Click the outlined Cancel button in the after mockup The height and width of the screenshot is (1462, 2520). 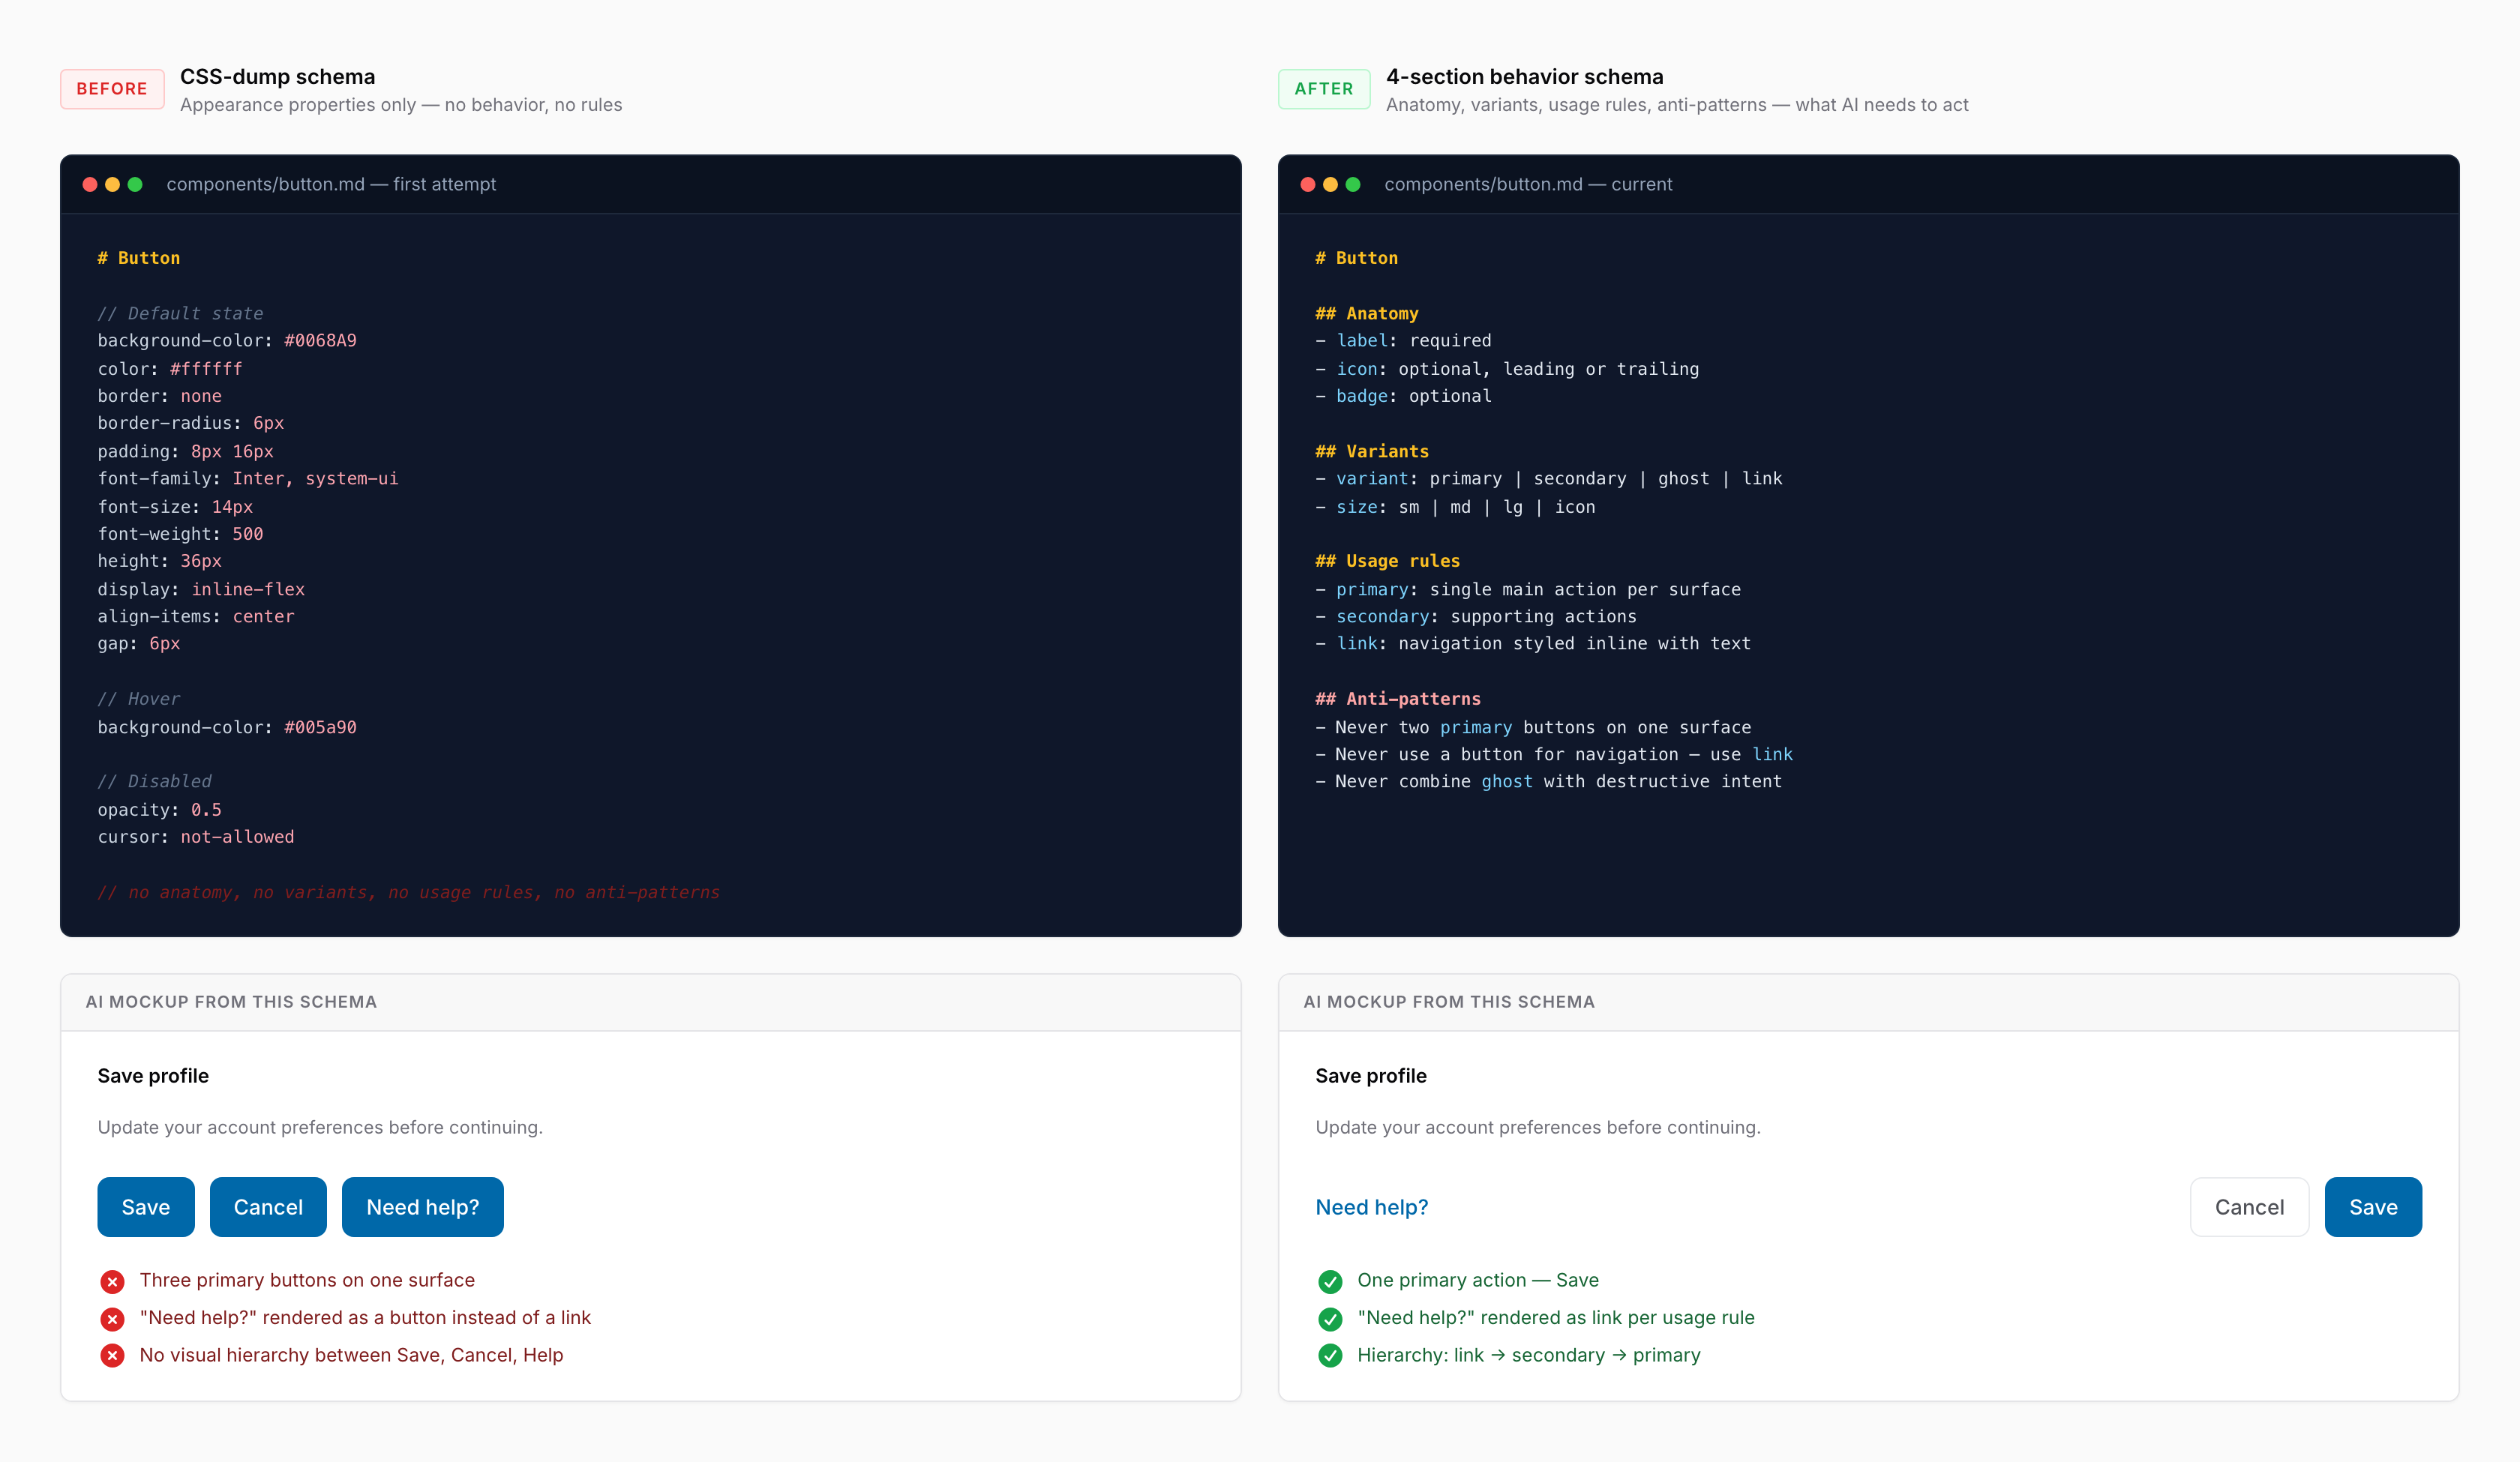coord(2249,1207)
